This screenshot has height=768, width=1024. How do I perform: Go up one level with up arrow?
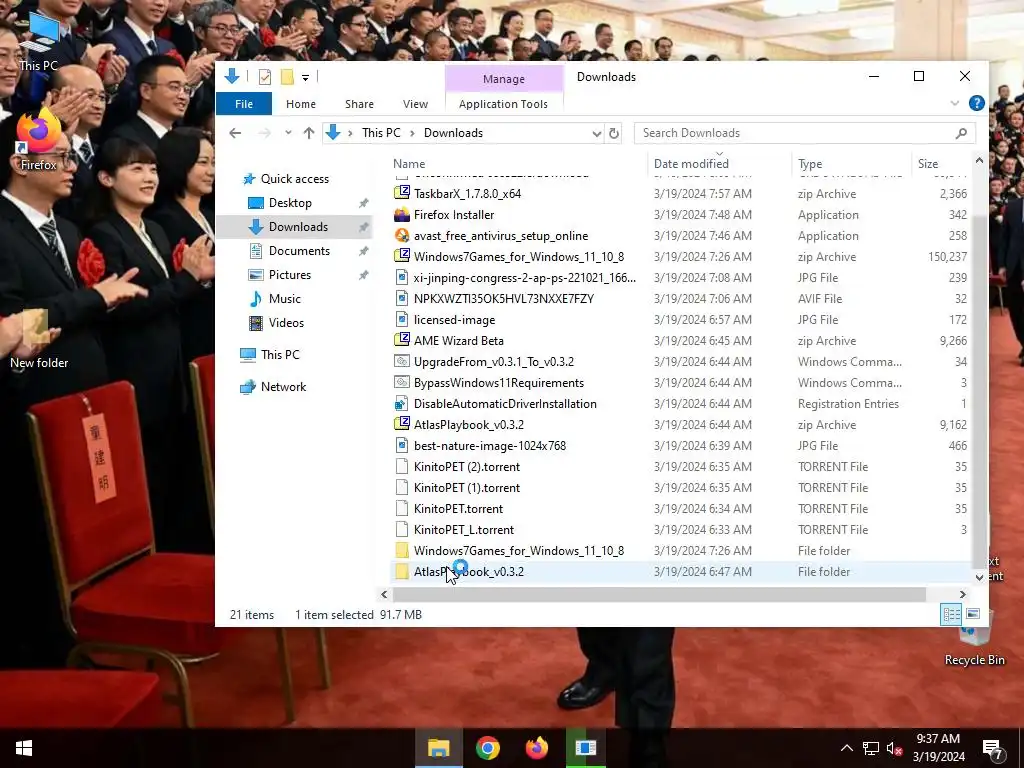pyautogui.click(x=309, y=133)
